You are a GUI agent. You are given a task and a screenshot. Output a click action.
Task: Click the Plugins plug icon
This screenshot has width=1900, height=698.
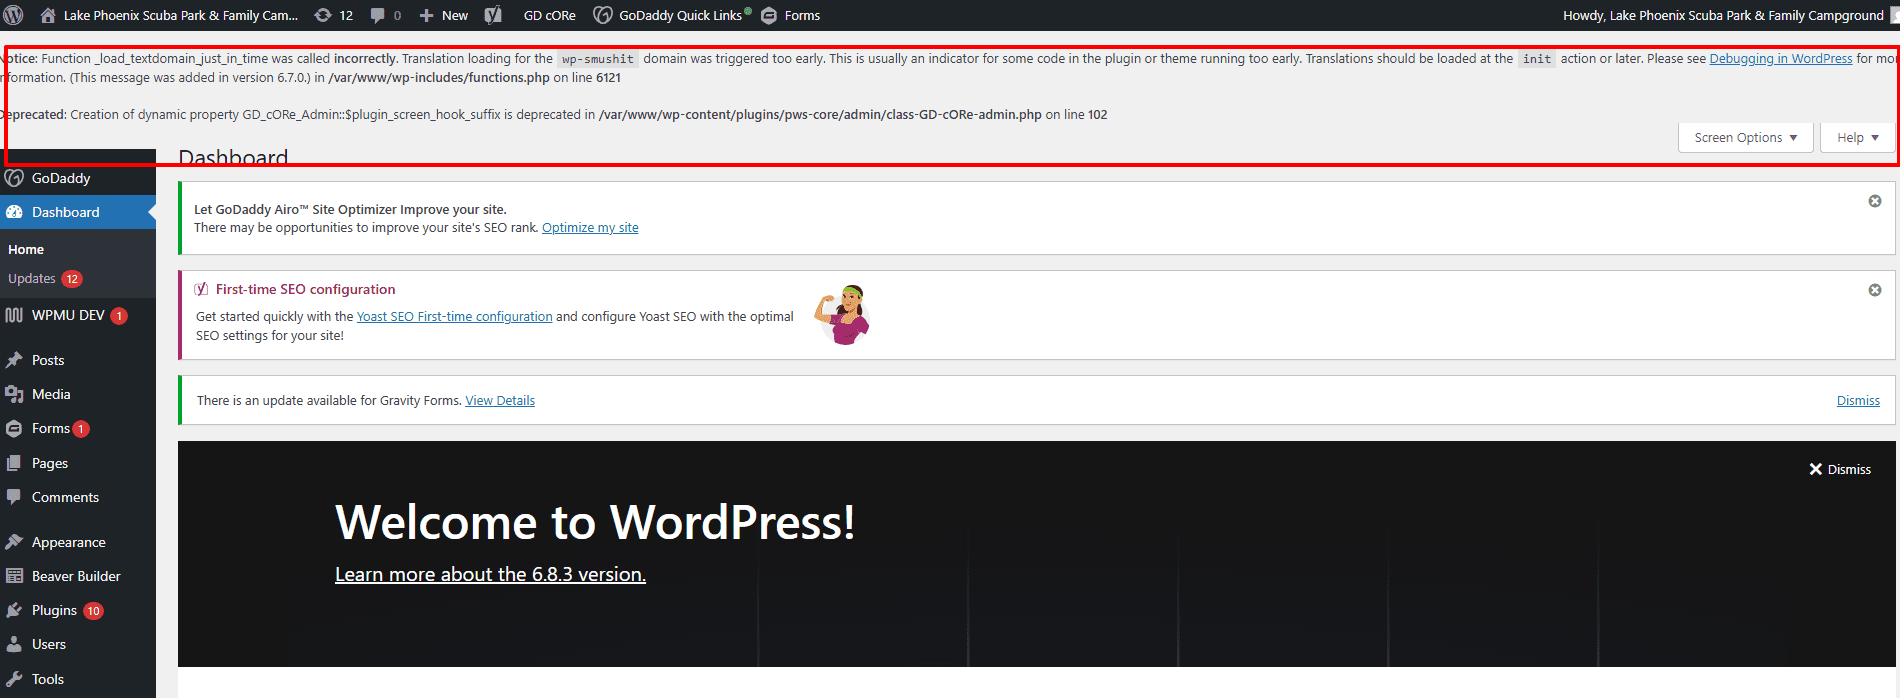pyautogui.click(x=14, y=610)
